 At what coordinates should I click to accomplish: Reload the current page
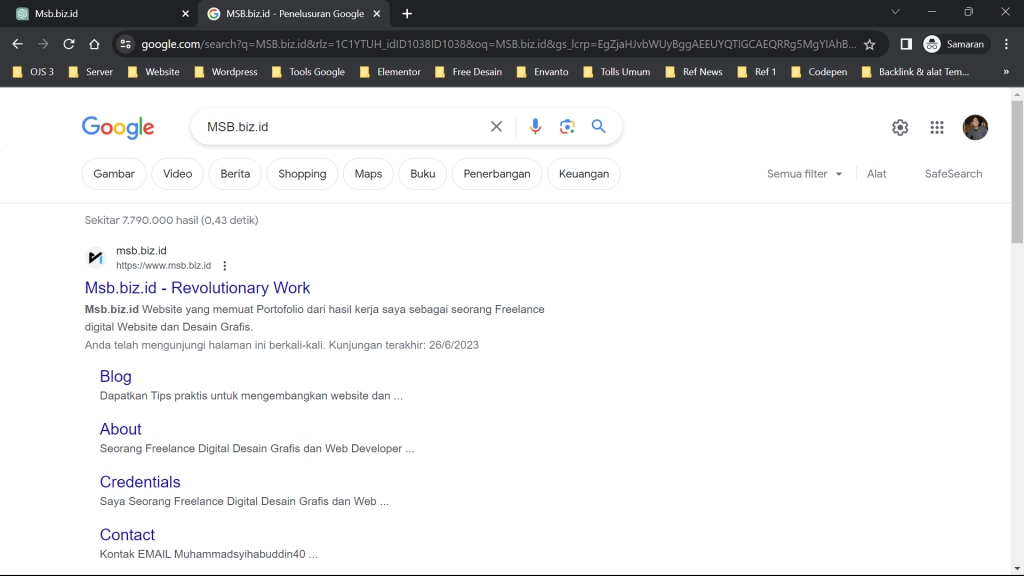69,44
